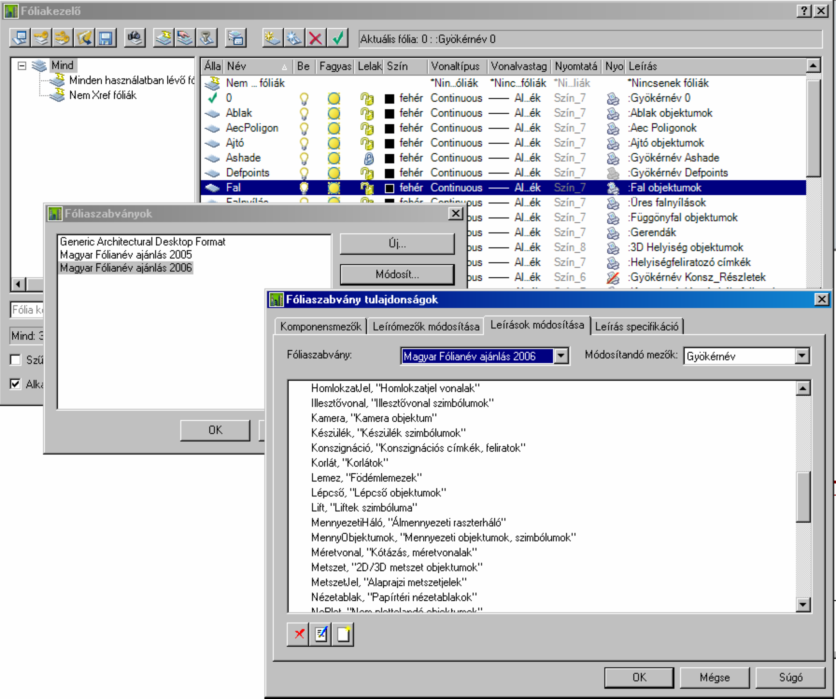Click the new frozen layer icon
836x699 pixels.
(294, 38)
